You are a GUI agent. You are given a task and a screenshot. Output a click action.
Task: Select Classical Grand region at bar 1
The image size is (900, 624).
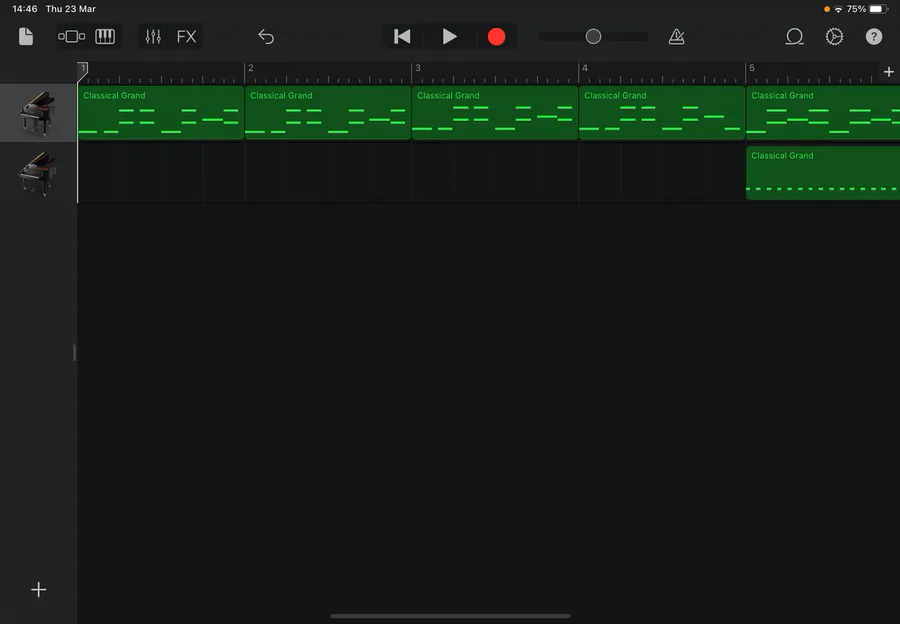coord(161,113)
